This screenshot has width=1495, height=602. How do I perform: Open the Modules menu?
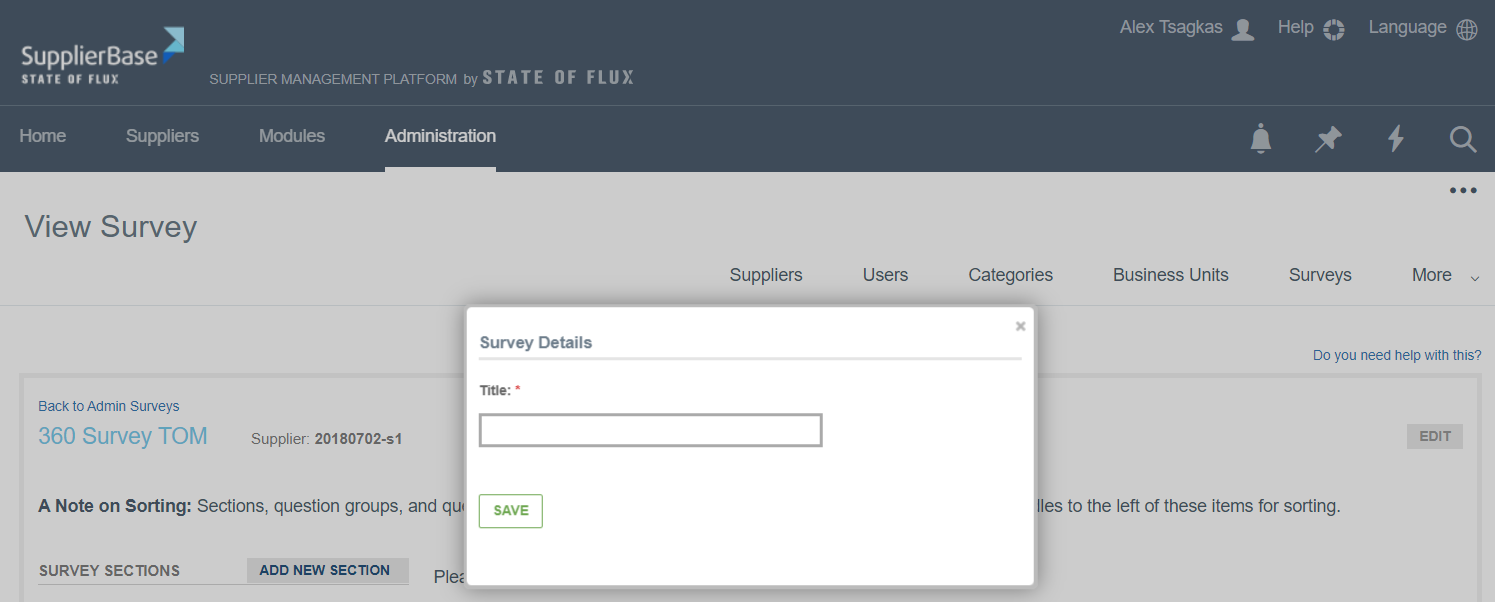click(x=291, y=136)
